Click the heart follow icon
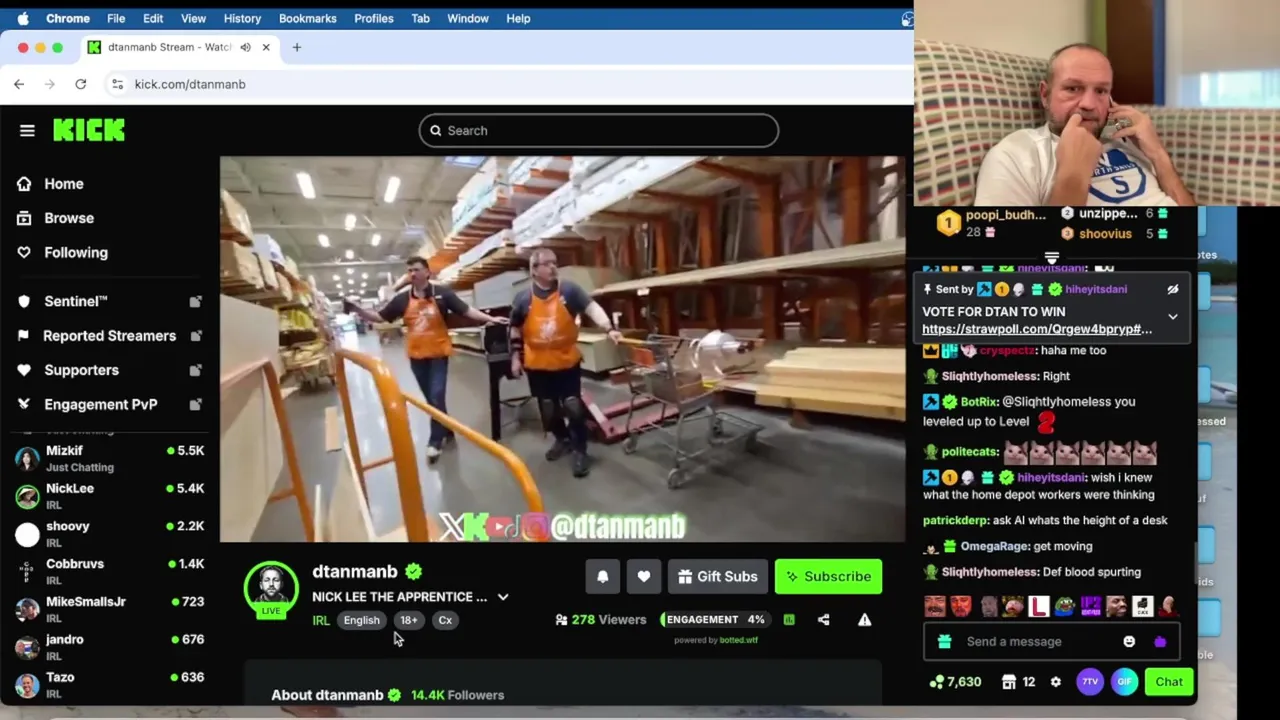 pyautogui.click(x=643, y=577)
